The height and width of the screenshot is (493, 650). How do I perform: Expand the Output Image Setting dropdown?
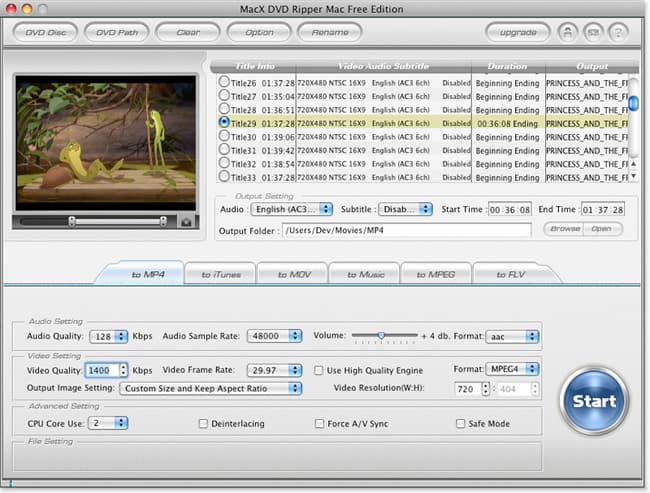click(210, 388)
